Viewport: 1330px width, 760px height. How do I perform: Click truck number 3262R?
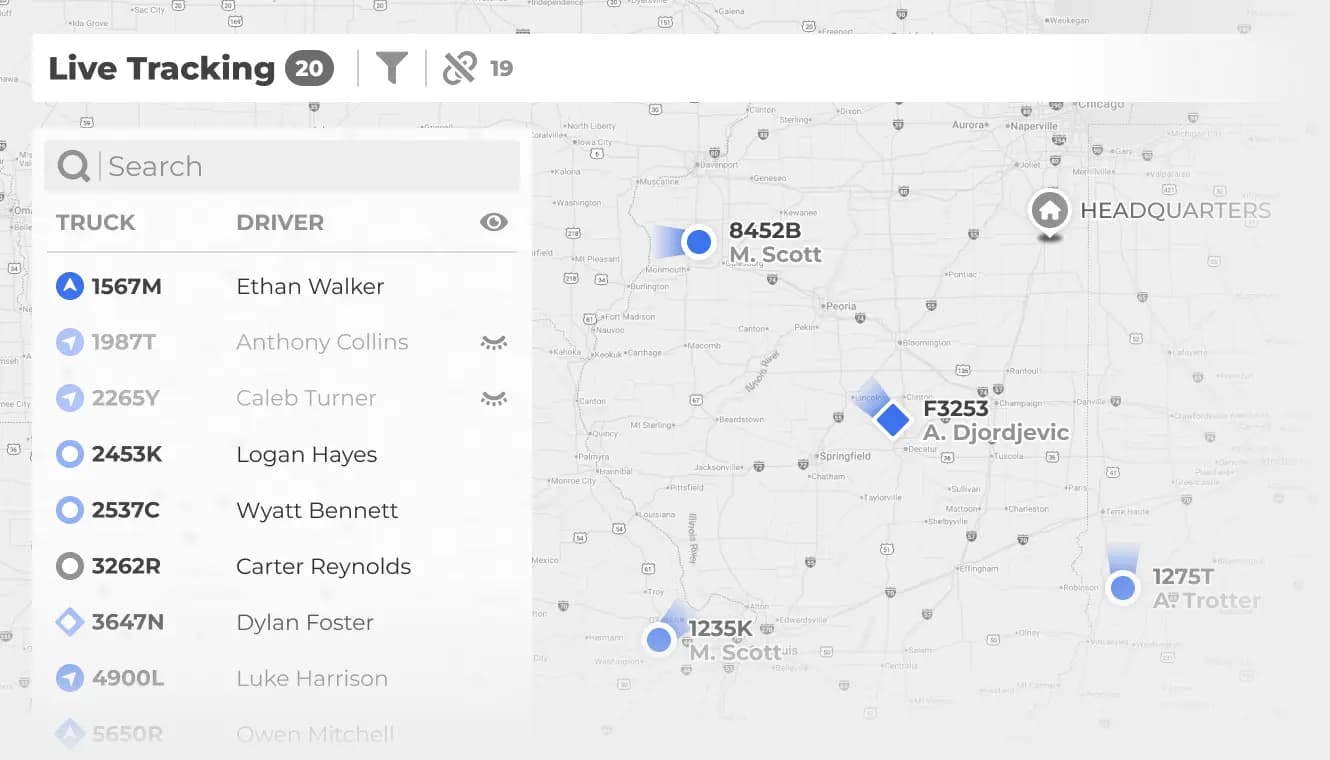(x=126, y=567)
